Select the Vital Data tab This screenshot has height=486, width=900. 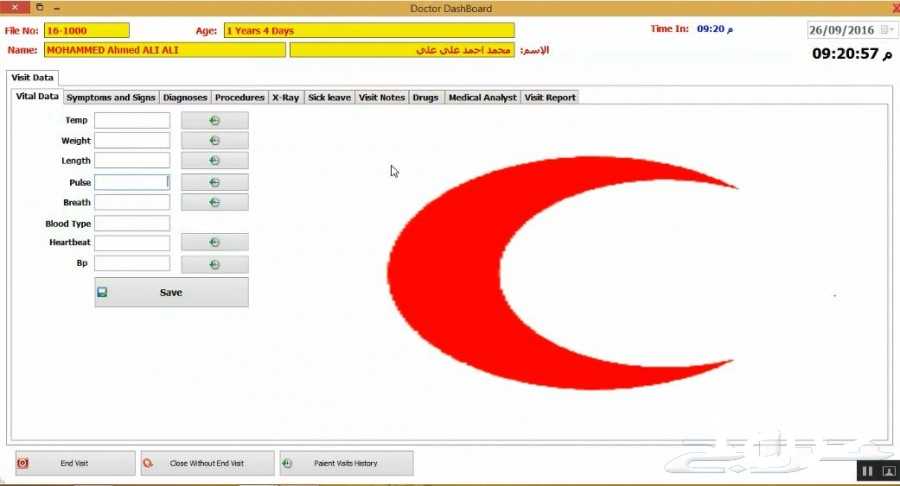(x=37, y=96)
